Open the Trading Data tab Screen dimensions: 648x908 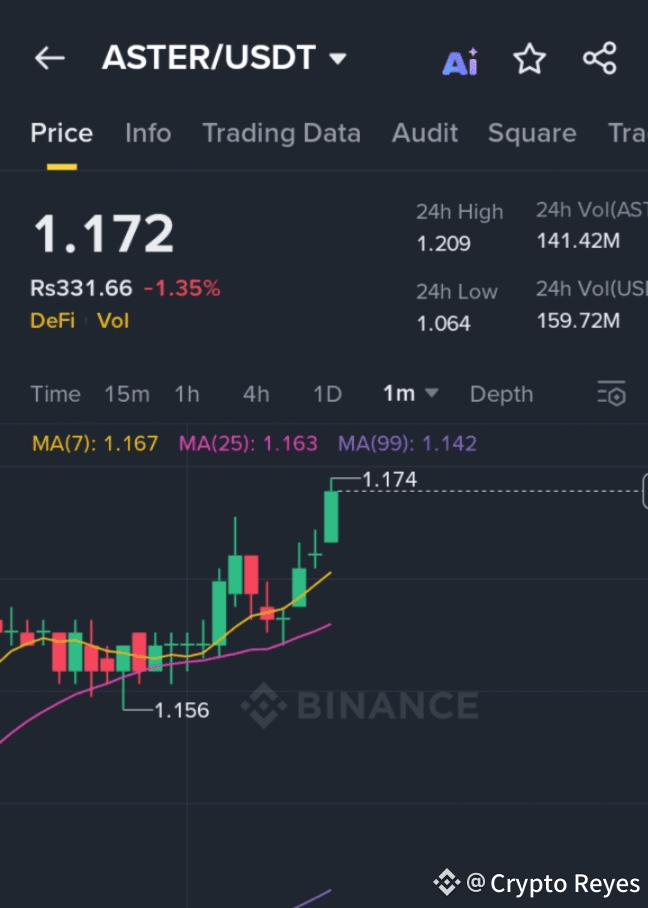point(281,133)
